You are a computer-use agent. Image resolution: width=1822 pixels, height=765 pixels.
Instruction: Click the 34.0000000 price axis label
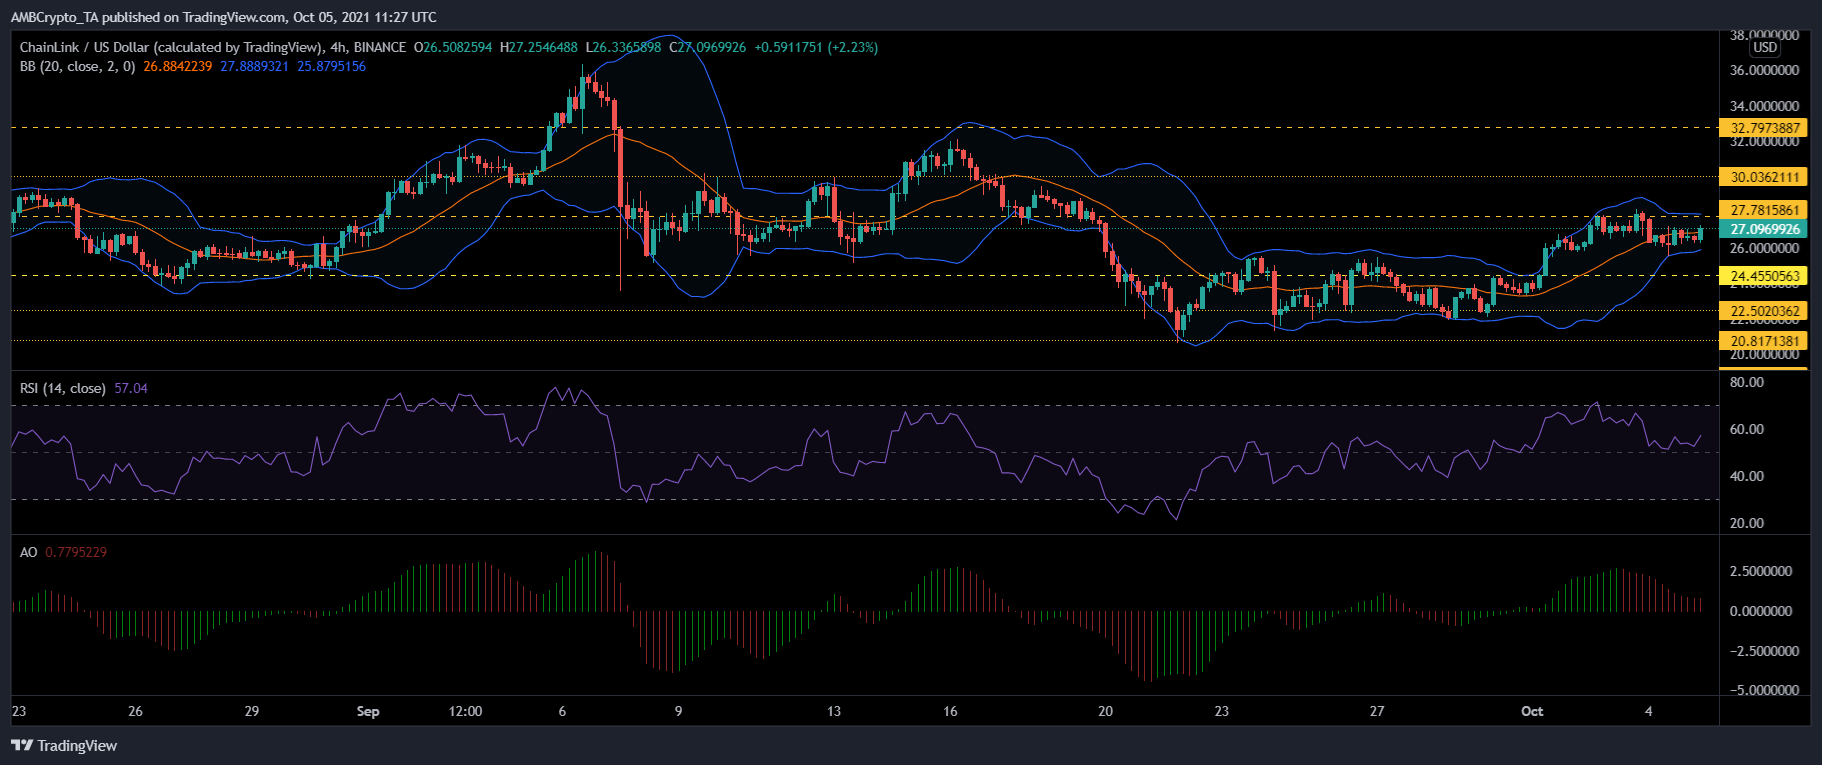click(x=1765, y=106)
